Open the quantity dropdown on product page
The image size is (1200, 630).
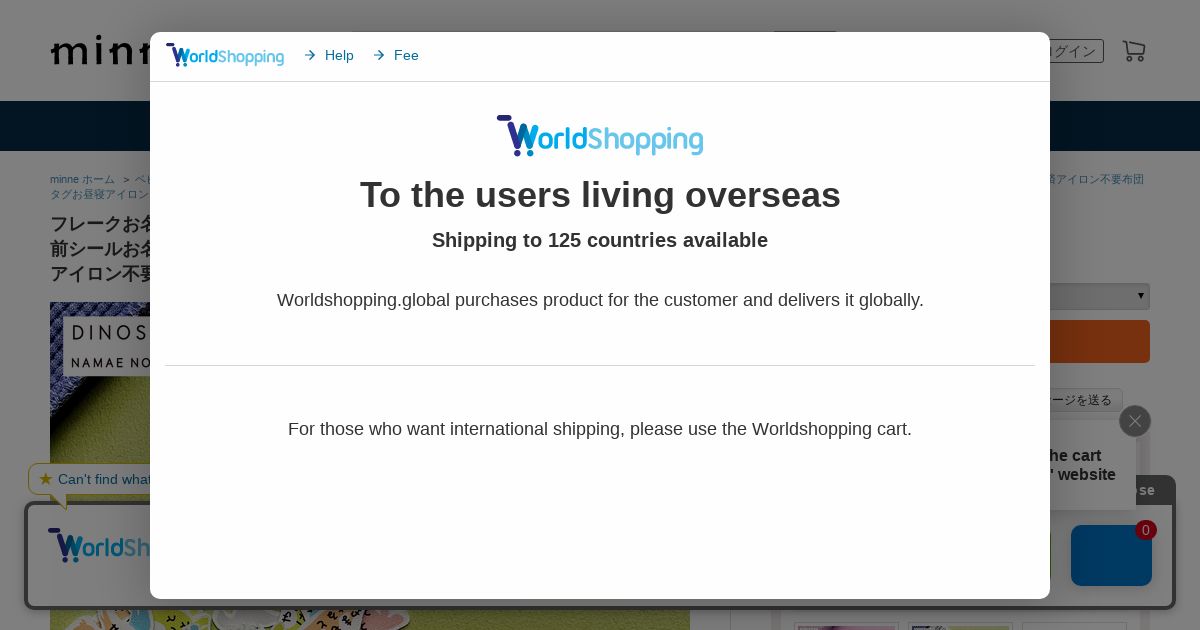tap(1100, 296)
